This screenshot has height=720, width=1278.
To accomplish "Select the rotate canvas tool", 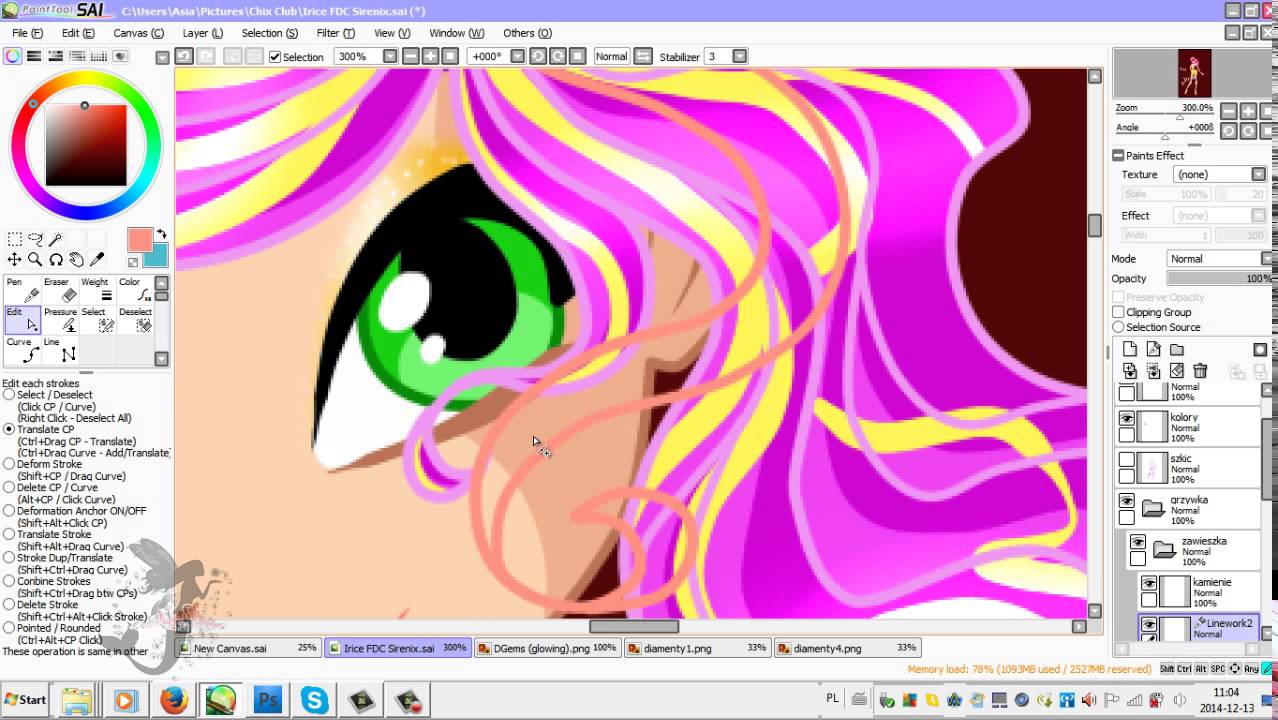I will point(56,260).
